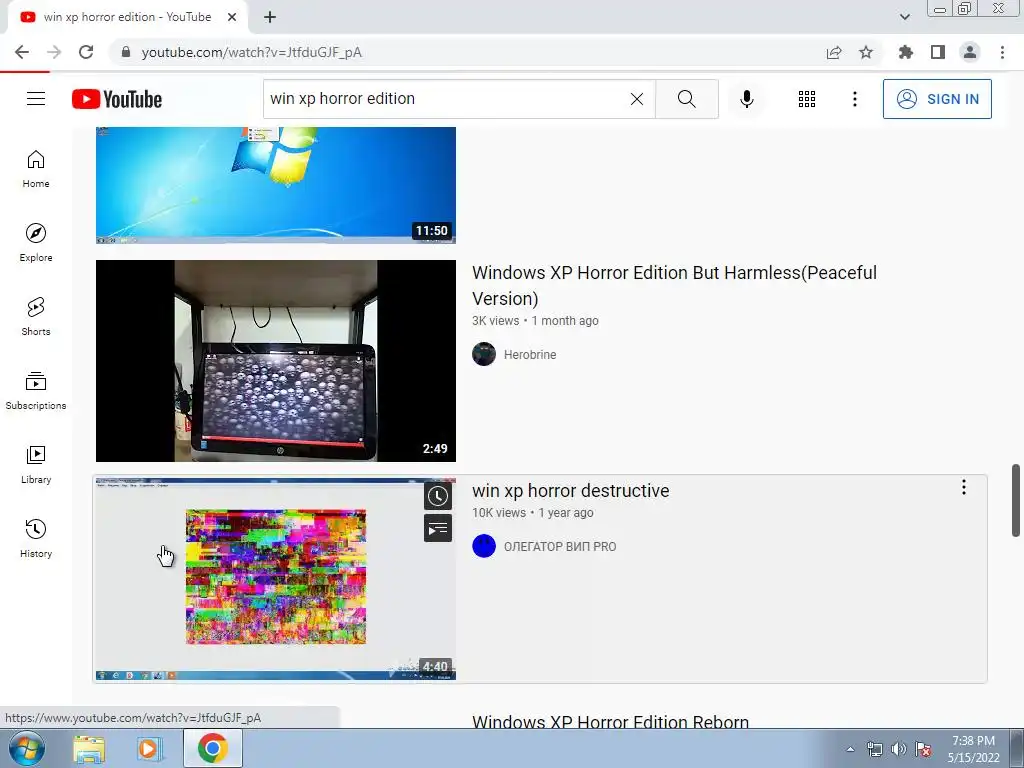Open more options for win xp horror destructive

click(x=963, y=487)
